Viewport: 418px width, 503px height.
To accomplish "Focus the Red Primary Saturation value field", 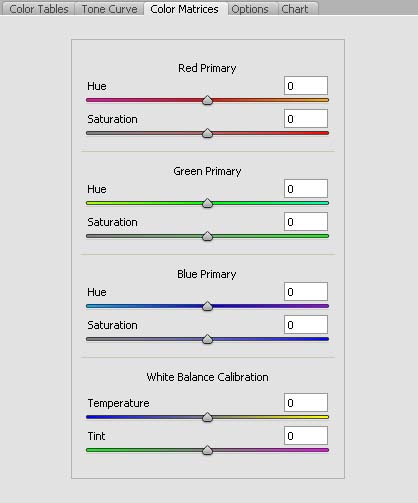I will point(306,119).
